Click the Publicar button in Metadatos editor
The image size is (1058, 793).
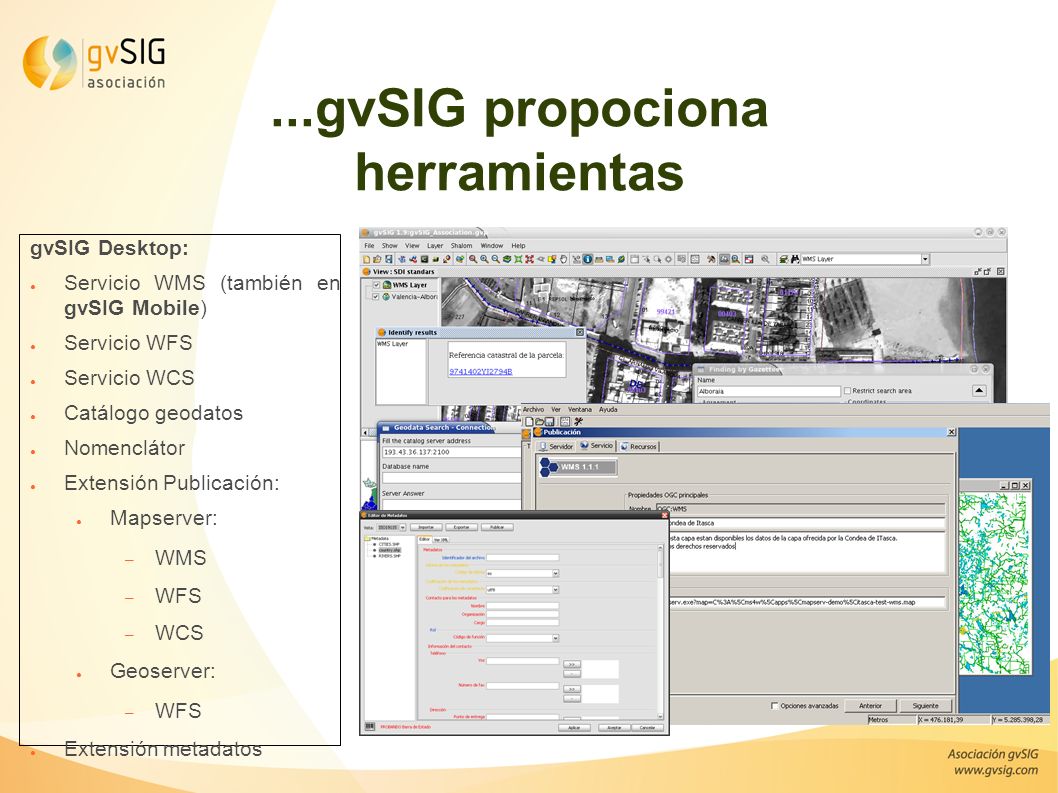tap(497, 527)
